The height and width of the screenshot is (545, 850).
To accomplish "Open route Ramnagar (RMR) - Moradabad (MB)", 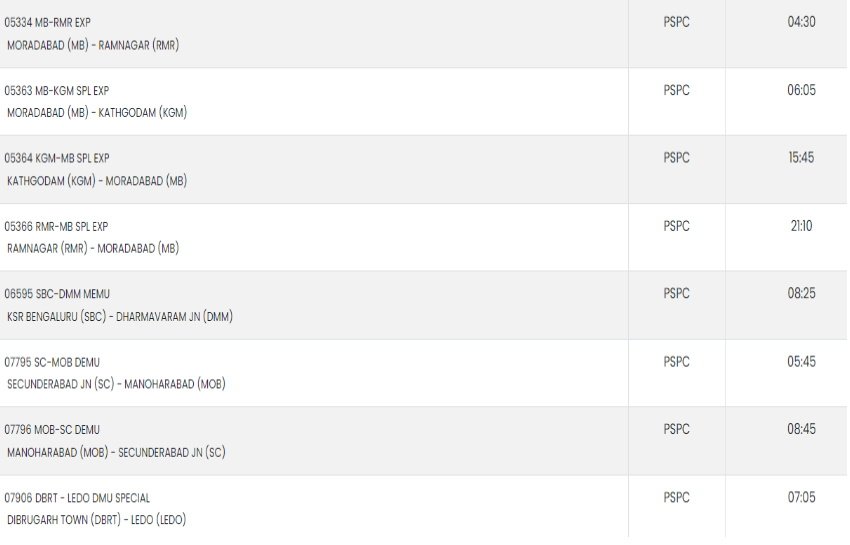I will click(93, 248).
